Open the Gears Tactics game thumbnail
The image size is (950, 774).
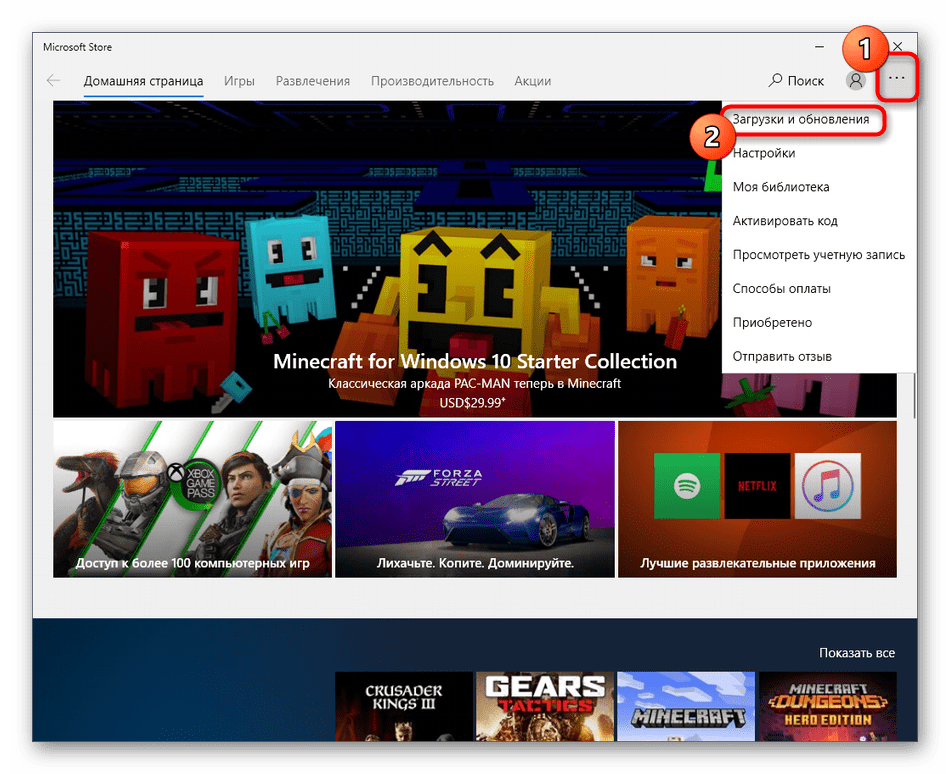pyautogui.click(x=545, y=705)
